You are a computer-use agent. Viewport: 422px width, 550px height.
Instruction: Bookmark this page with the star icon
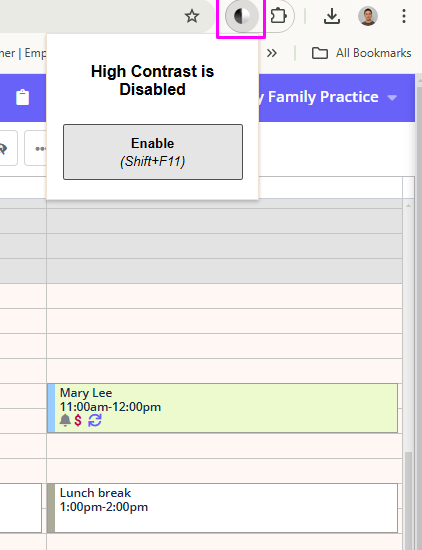tap(192, 16)
